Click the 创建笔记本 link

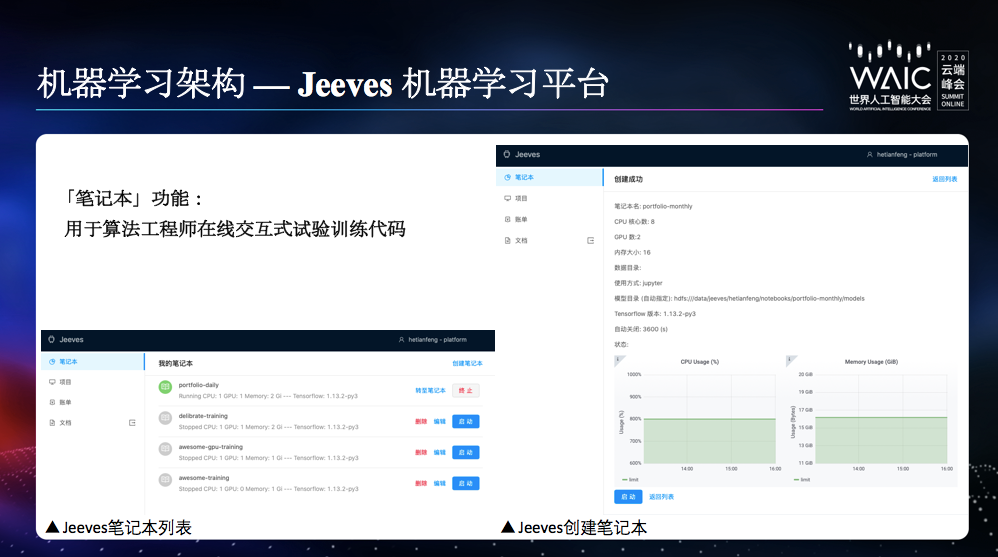click(467, 363)
